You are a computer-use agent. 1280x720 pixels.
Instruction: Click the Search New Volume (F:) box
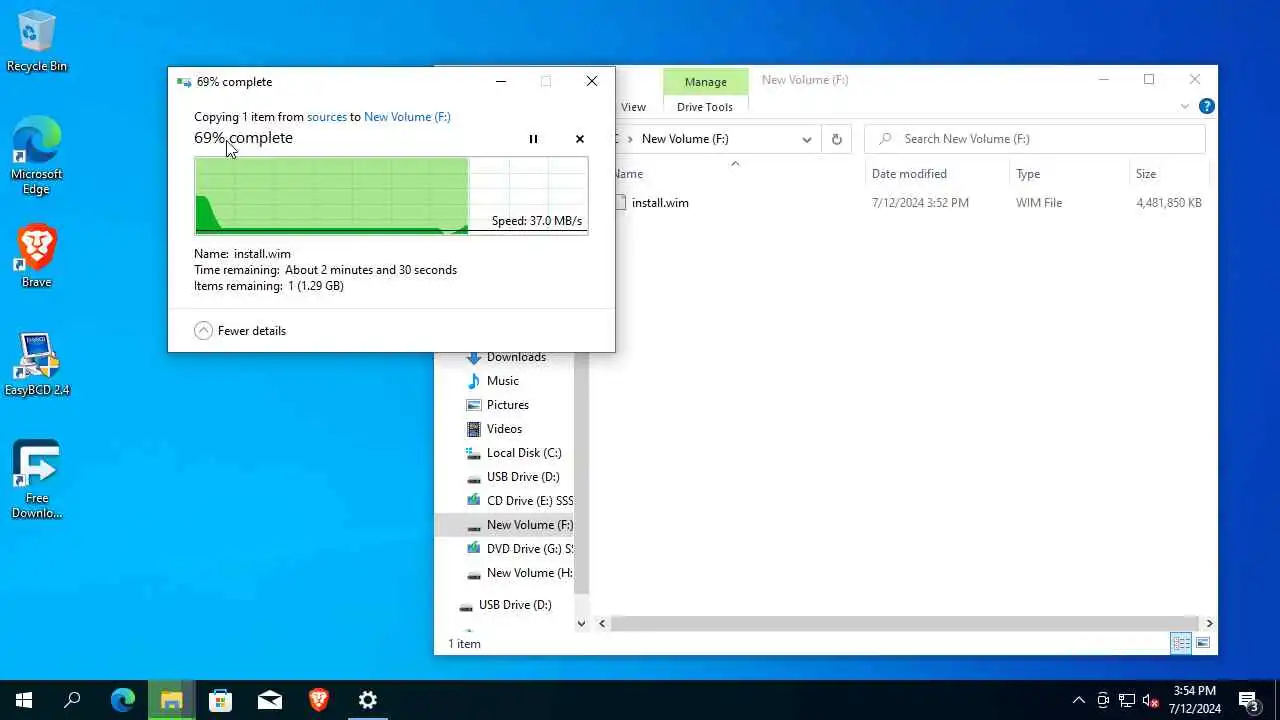[x=1035, y=139]
